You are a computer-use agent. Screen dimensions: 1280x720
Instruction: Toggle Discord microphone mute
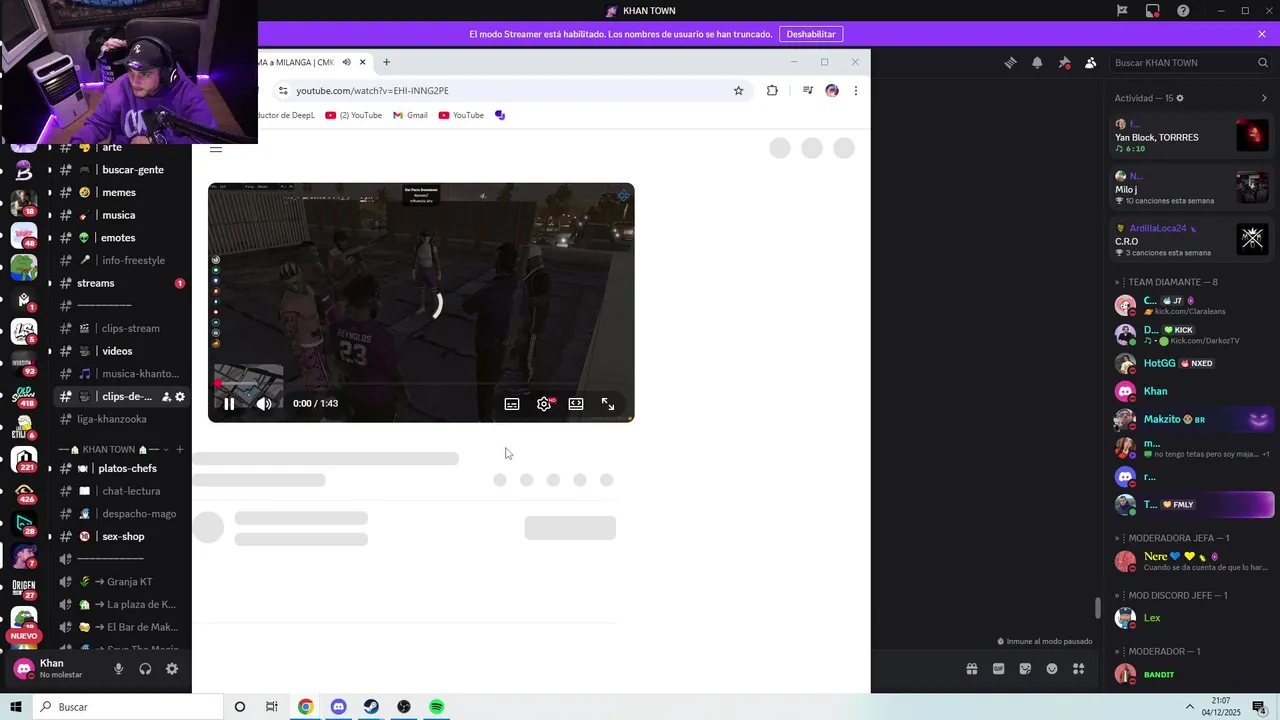(x=118, y=669)
